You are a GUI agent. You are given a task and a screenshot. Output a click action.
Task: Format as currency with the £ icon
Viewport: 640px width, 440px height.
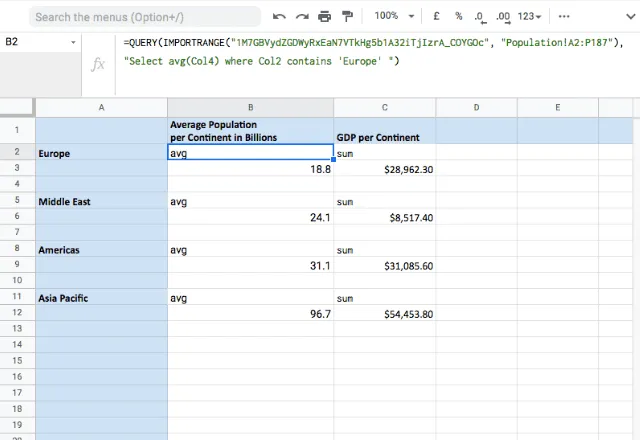pos(436,17)
